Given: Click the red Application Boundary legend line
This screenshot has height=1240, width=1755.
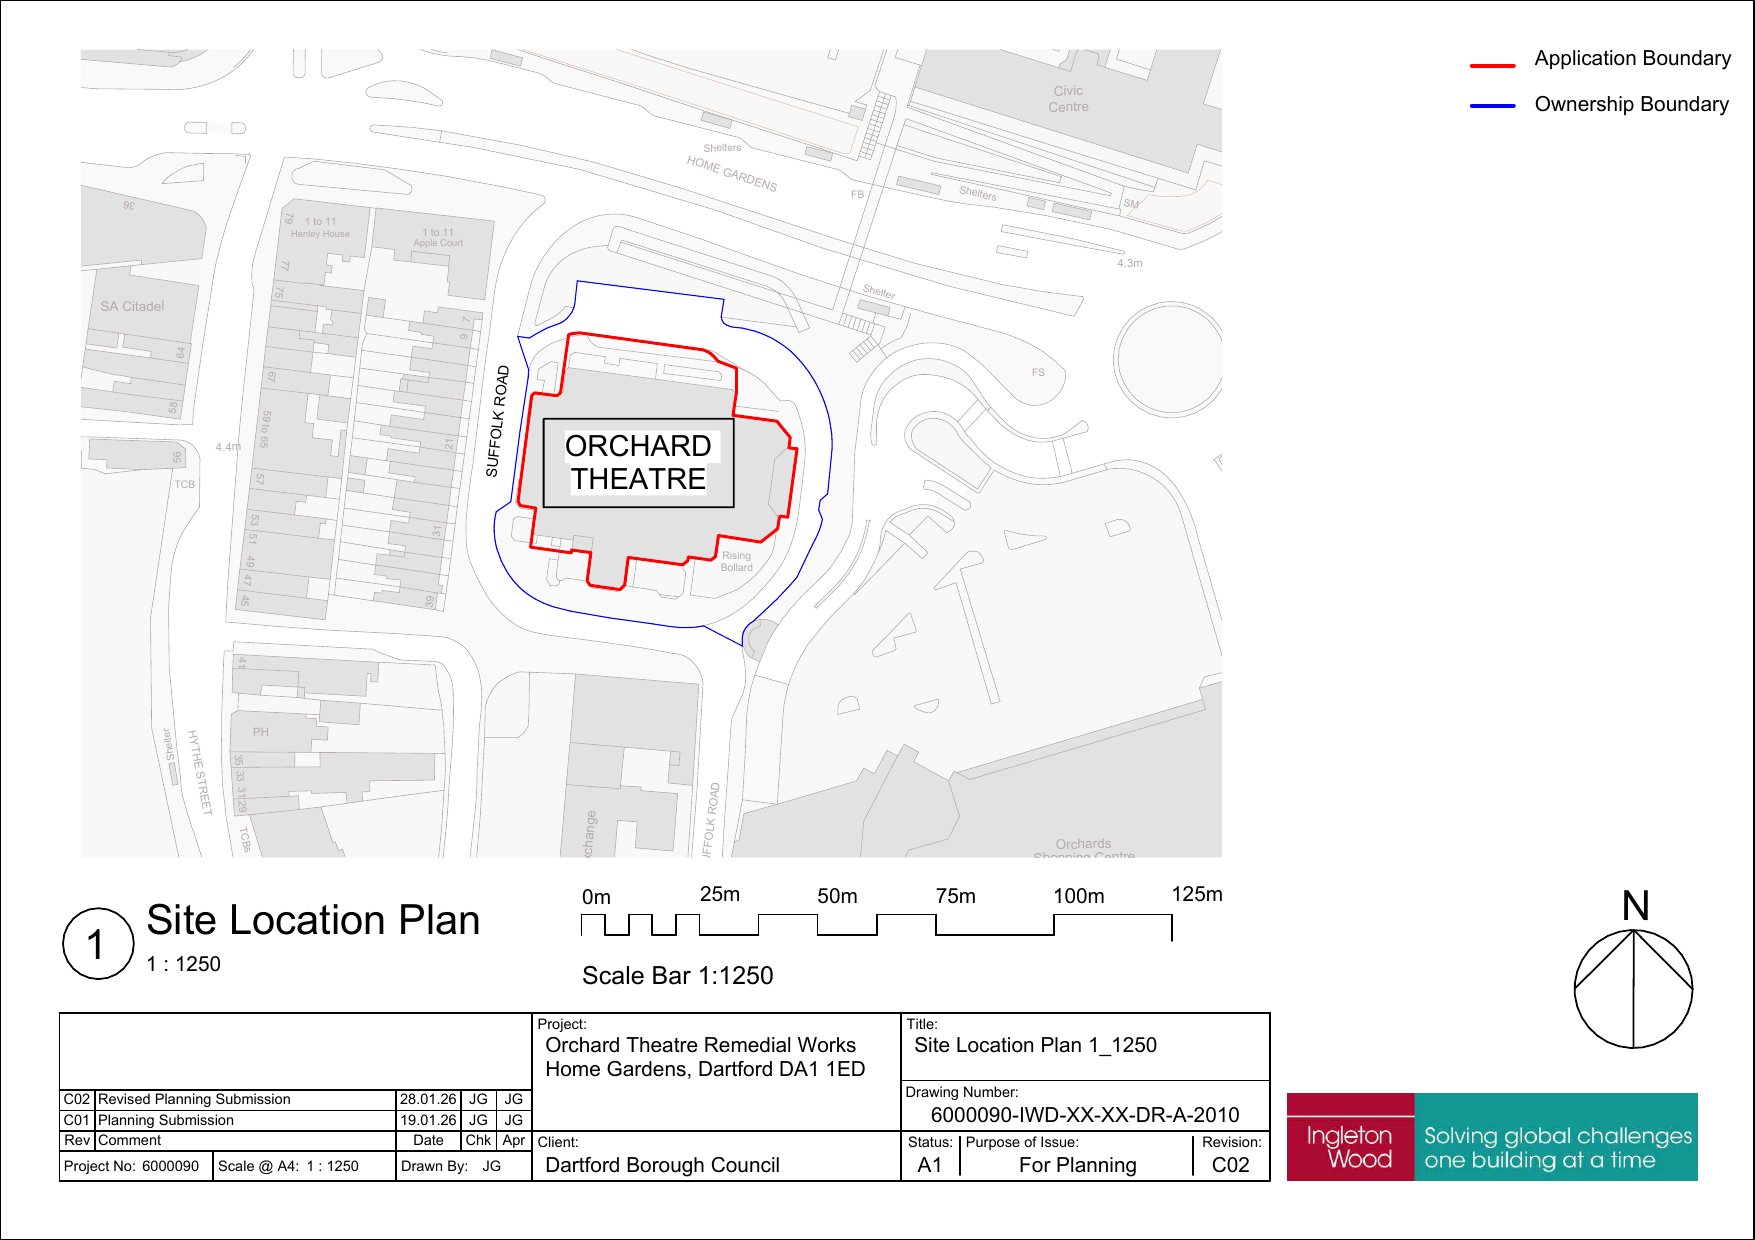Looking at the screenshot, I should 1492,66.
